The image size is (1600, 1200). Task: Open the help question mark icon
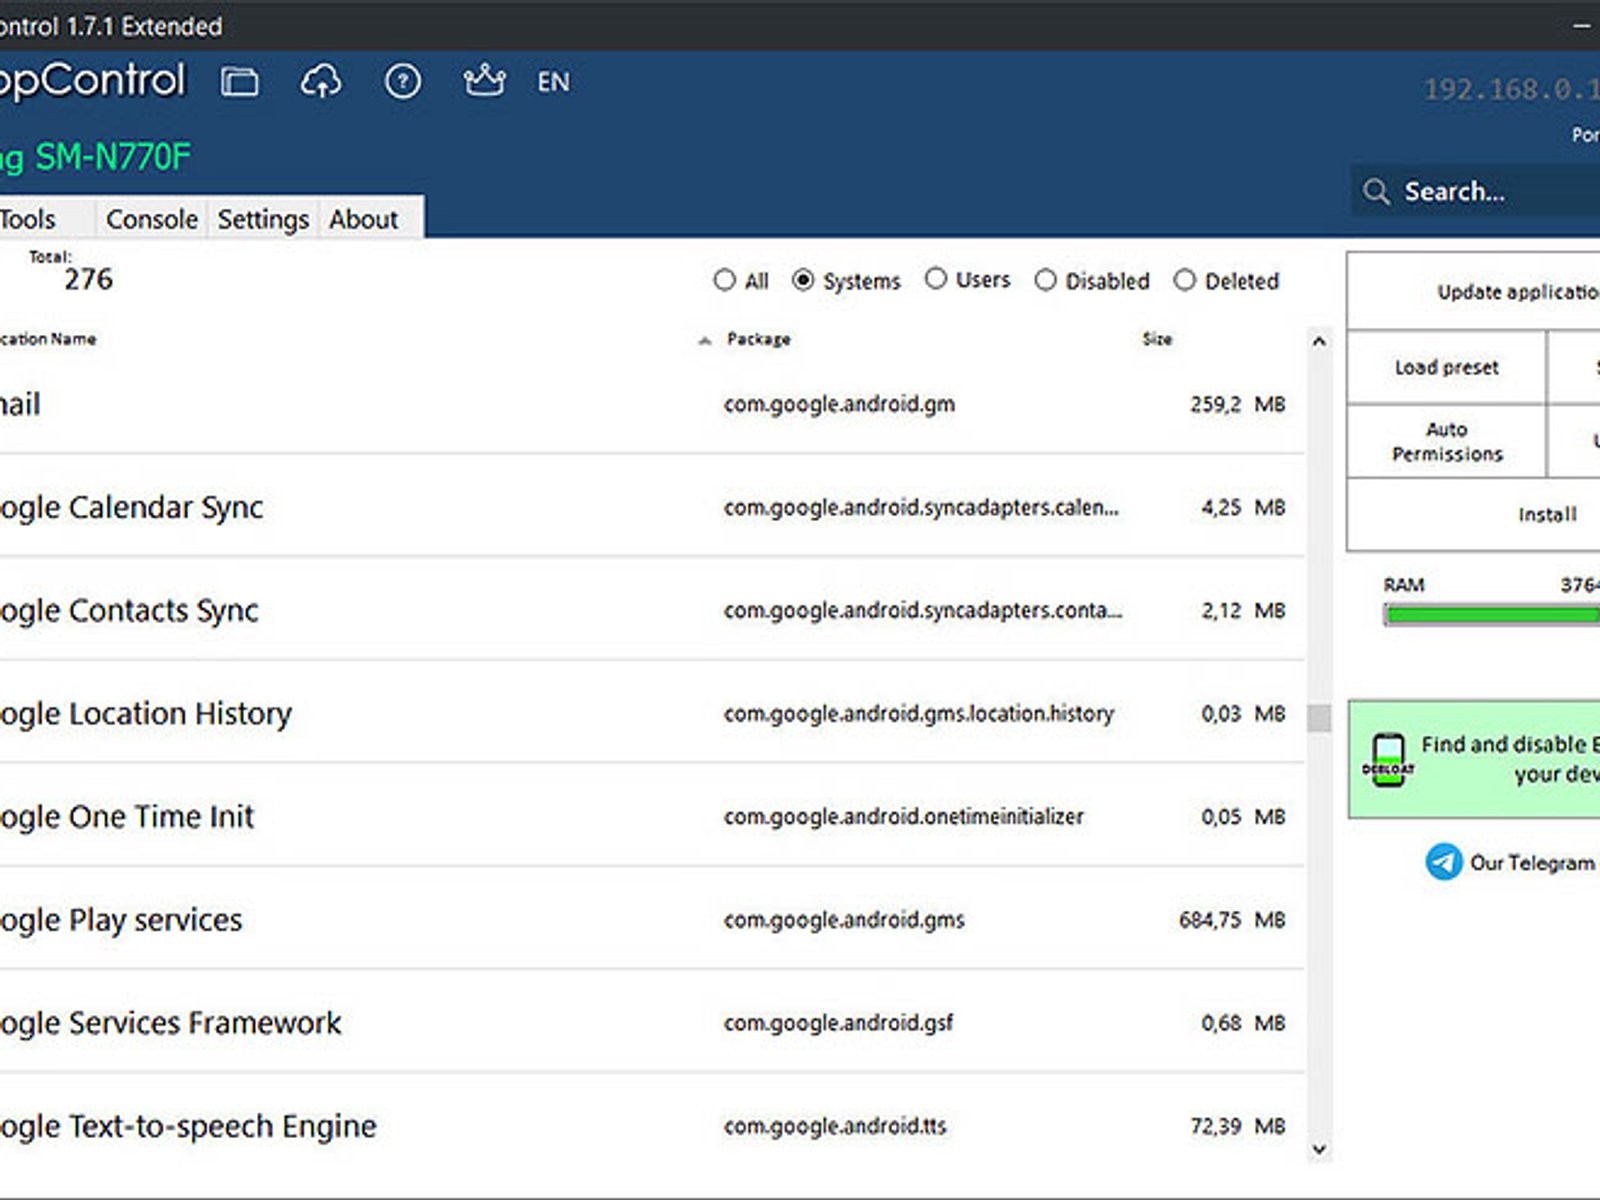coord(402,81)
